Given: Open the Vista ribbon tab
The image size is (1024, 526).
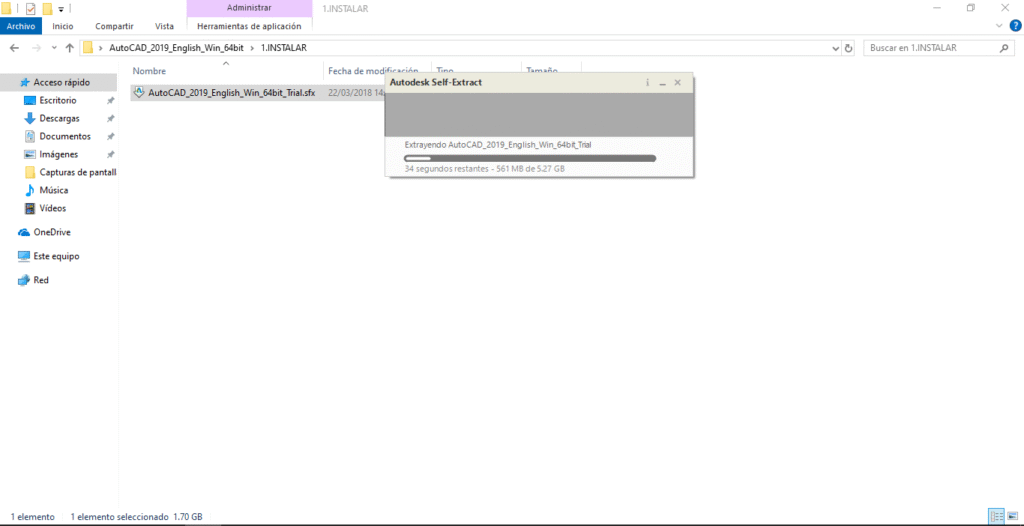Looking at the screenshot, I should (x=164, y=26).
